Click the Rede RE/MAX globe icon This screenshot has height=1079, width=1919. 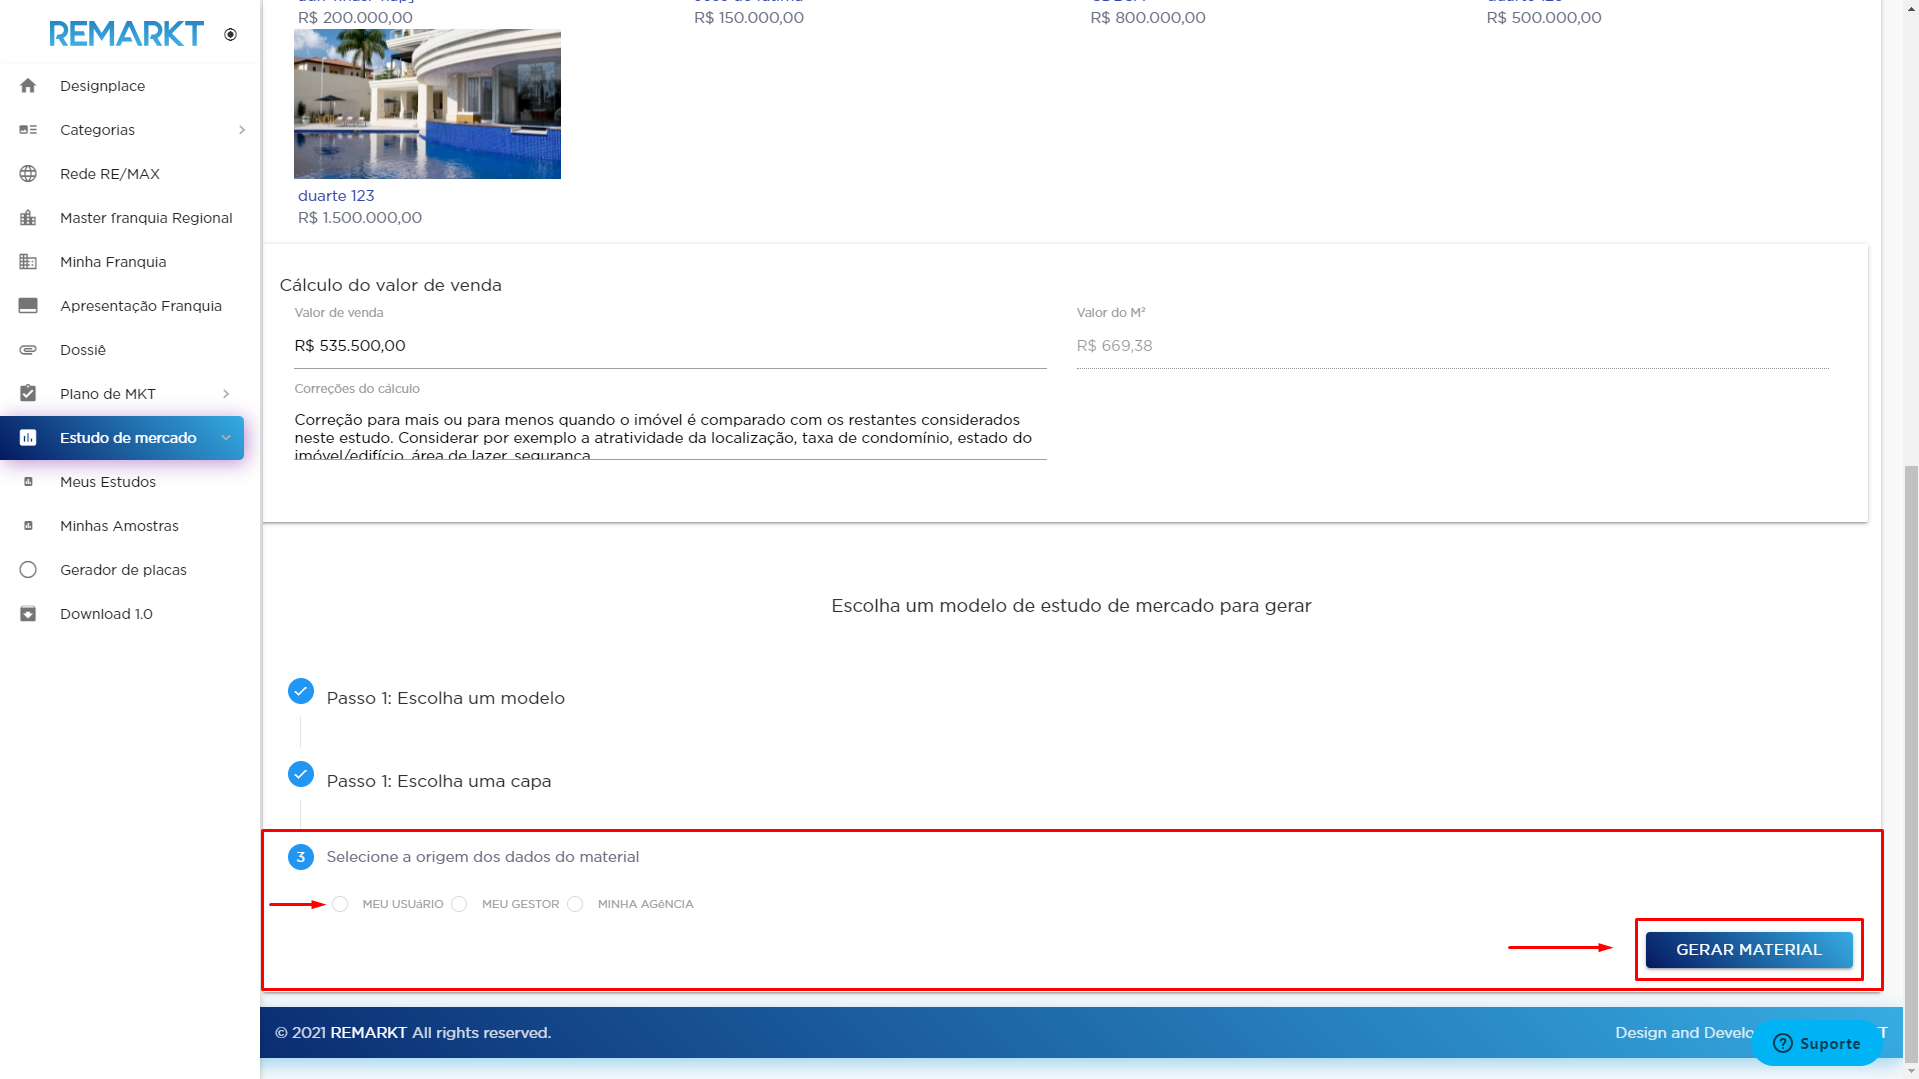pyautogui.click(x=28, y=174)
